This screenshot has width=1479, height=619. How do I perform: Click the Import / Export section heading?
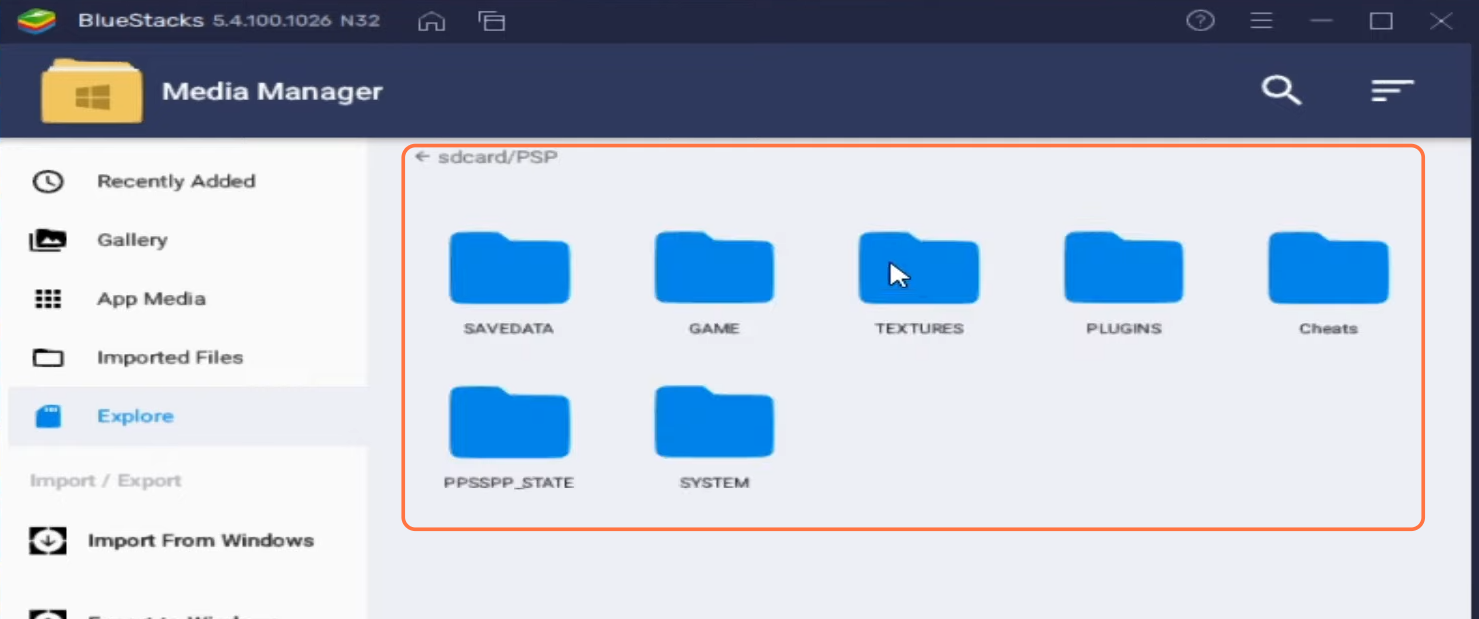(106, 481)
